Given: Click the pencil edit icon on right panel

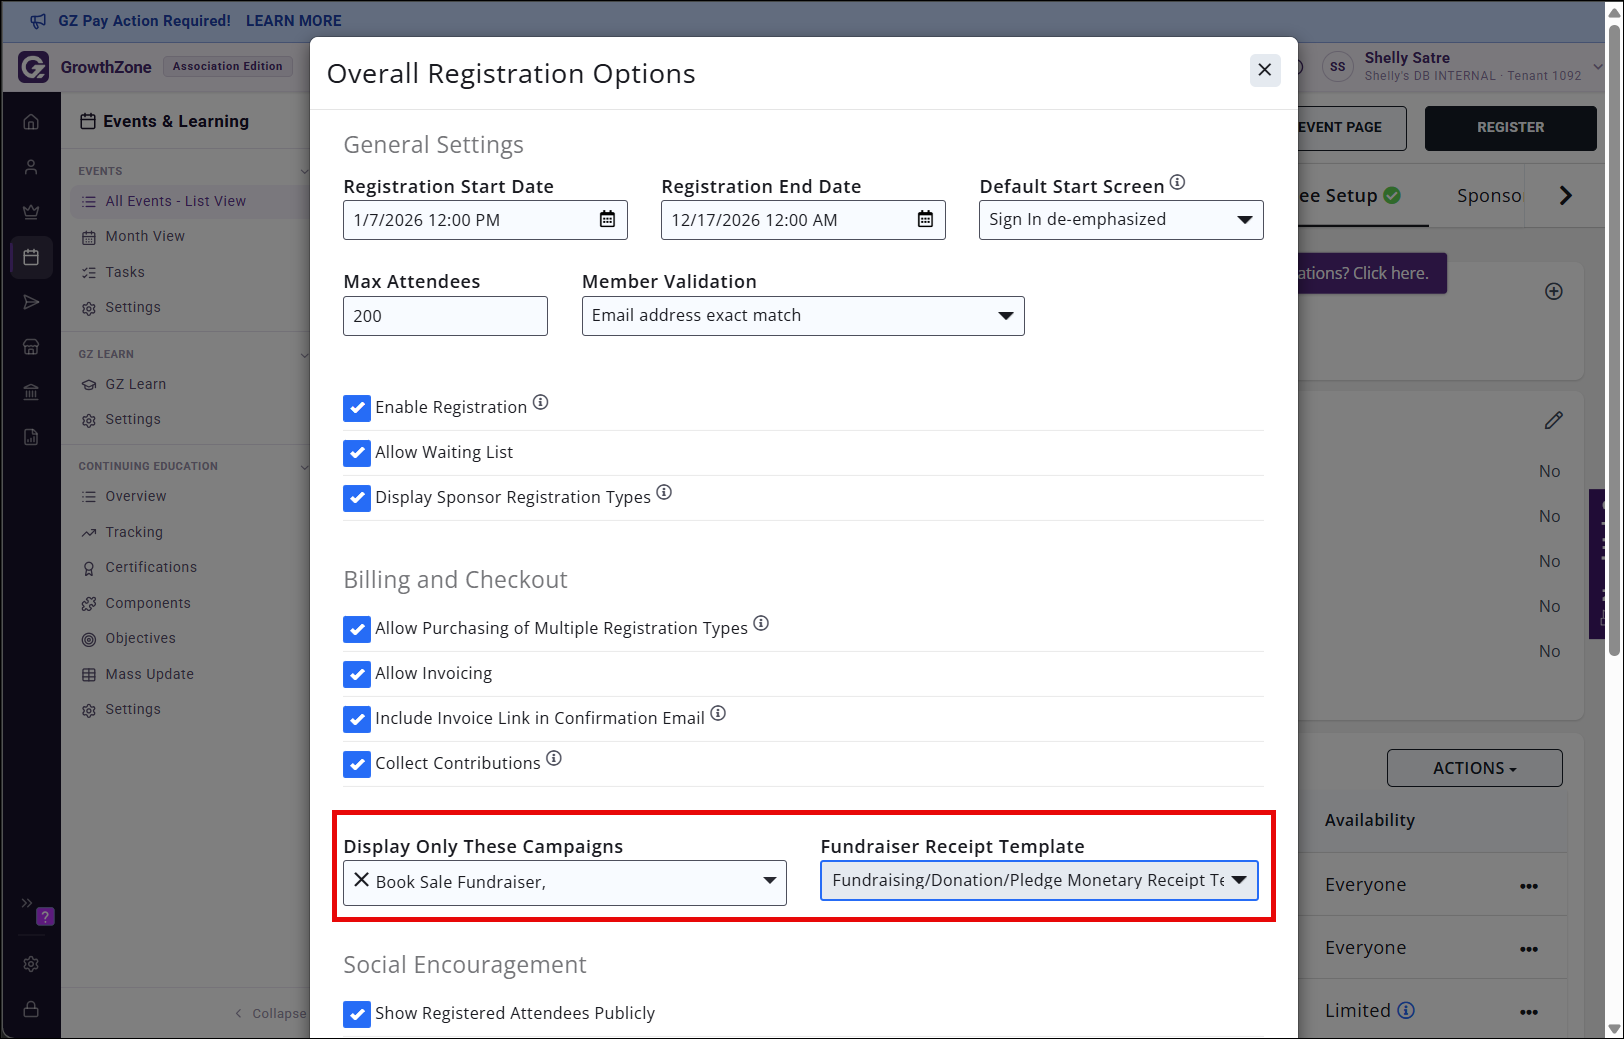Looking at the screenshot, I should [x=1553, y=421].
